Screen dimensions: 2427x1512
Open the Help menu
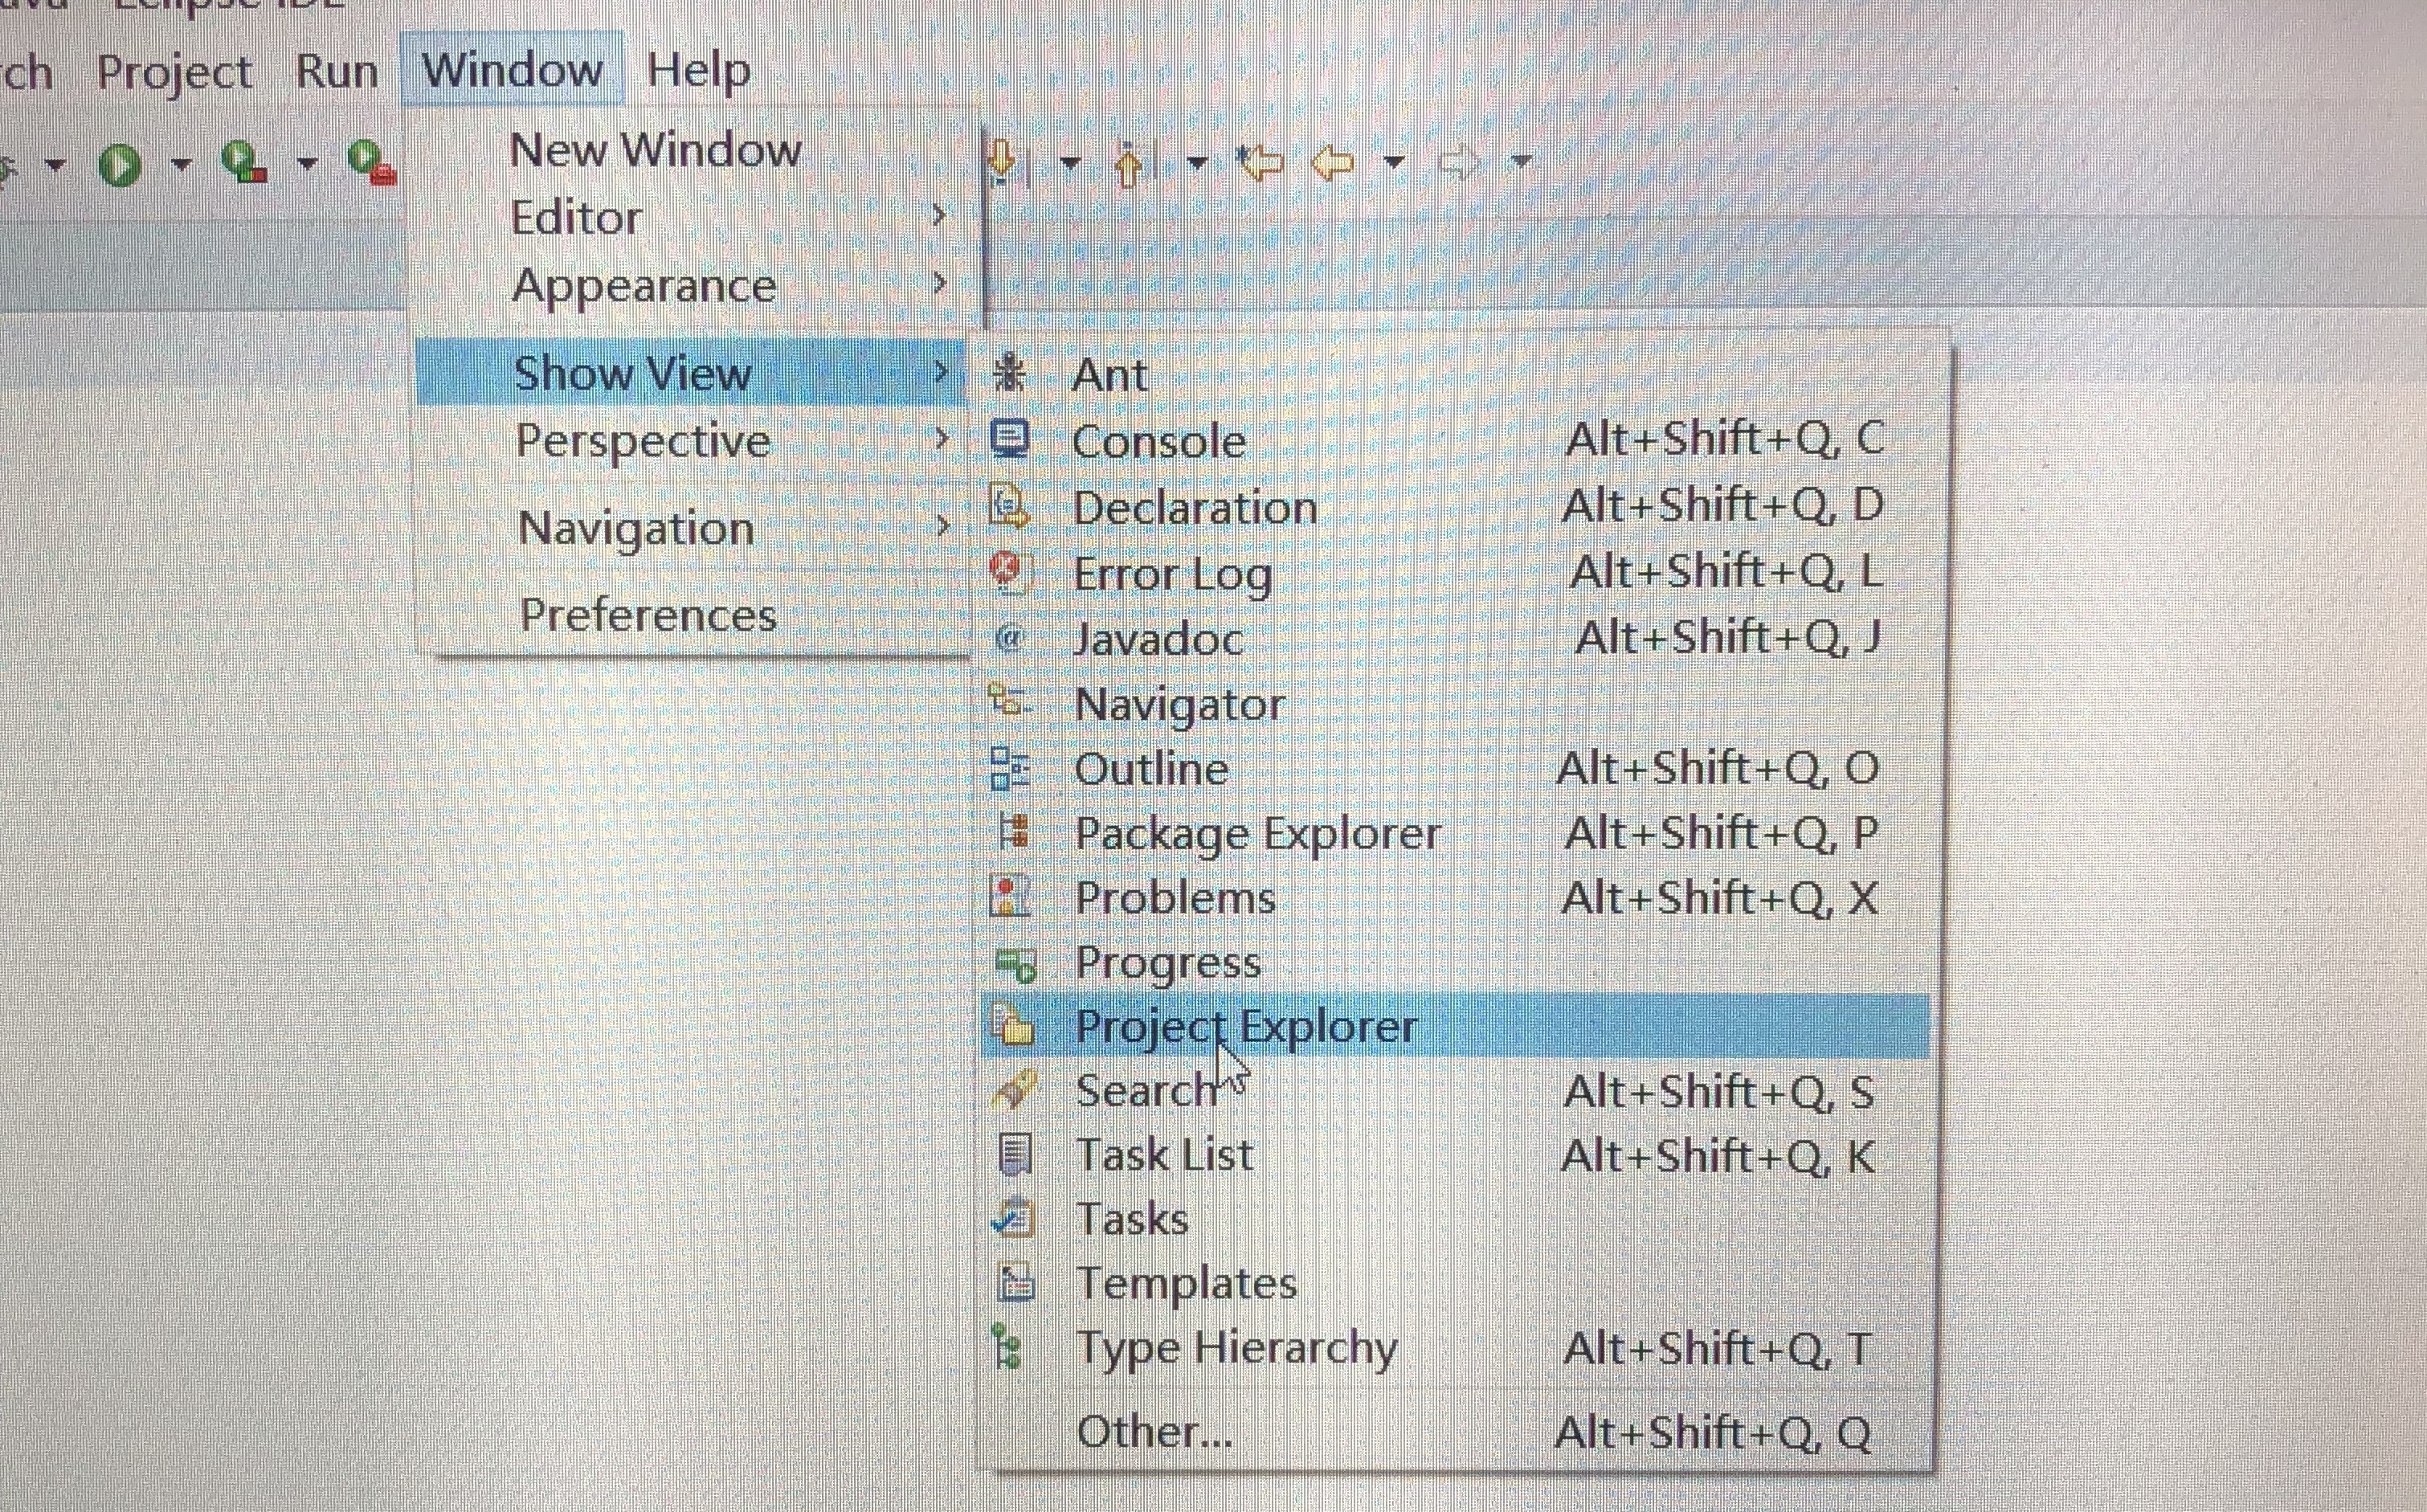[x=698, y=71]
